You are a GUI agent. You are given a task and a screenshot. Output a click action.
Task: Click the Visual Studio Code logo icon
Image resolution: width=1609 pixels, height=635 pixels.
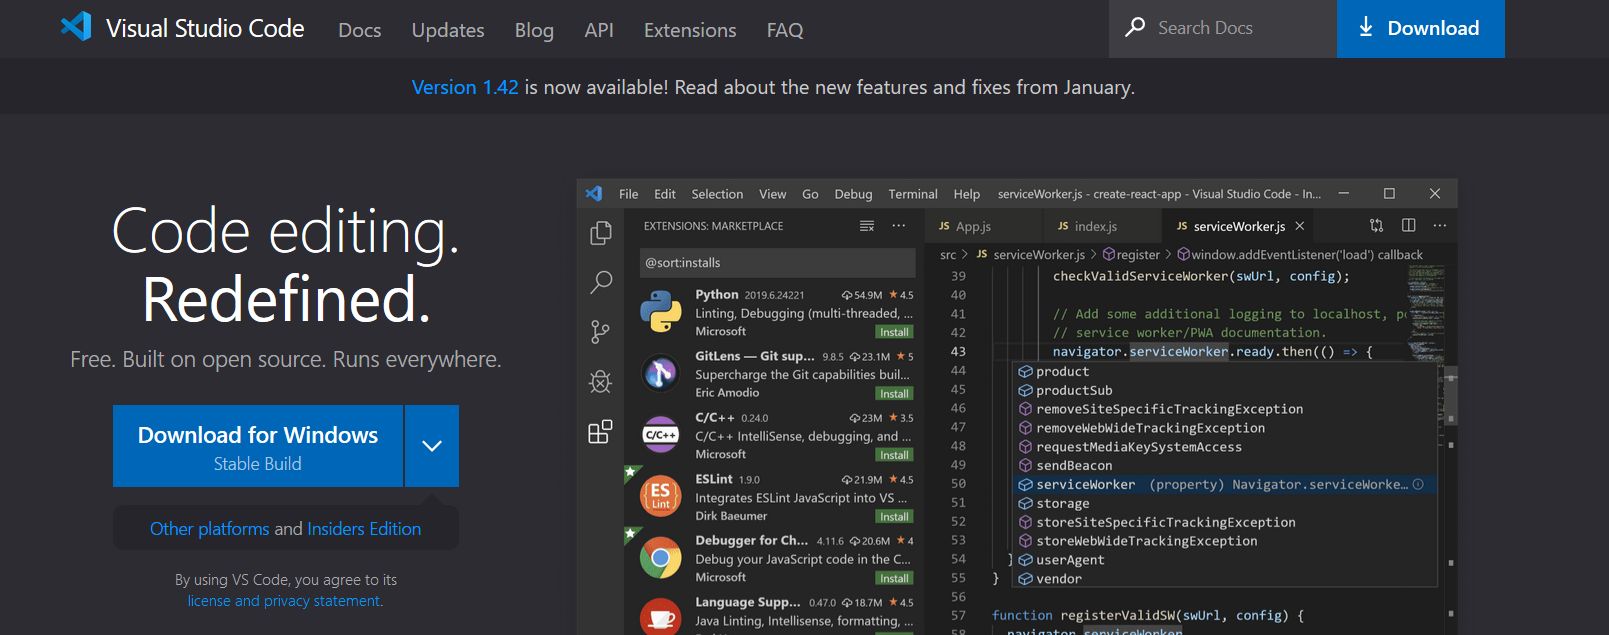[76, 26]
